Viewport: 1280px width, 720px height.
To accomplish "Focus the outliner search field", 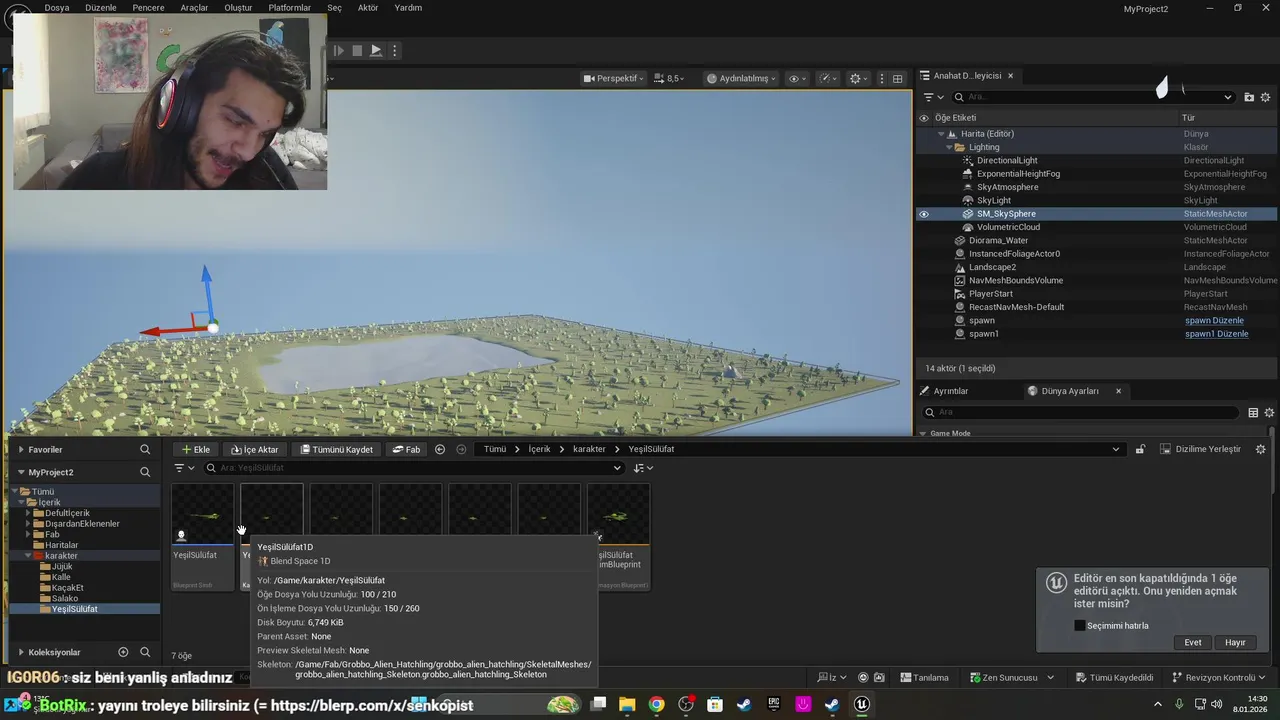I will (x=1093, y=97).
